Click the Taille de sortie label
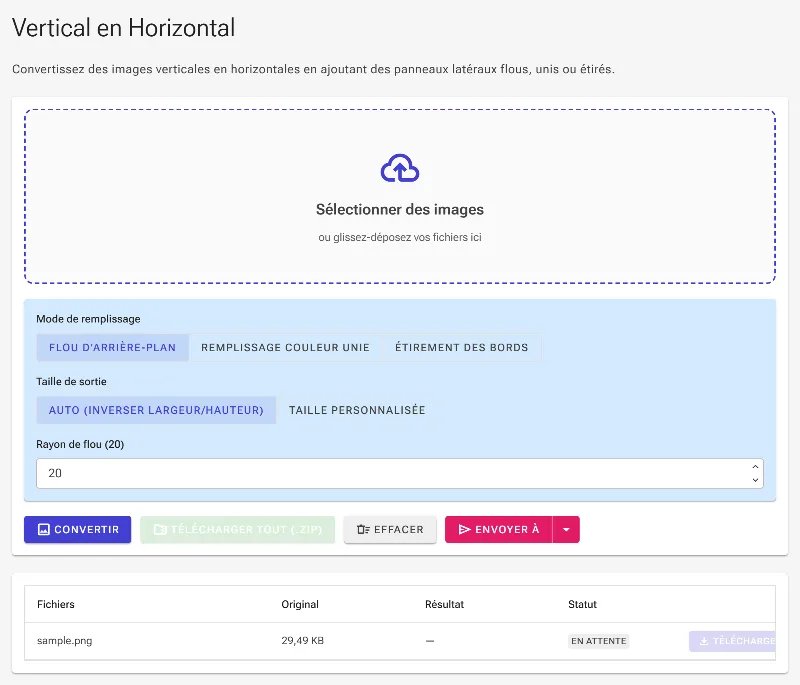 click(x=71, y=382)
